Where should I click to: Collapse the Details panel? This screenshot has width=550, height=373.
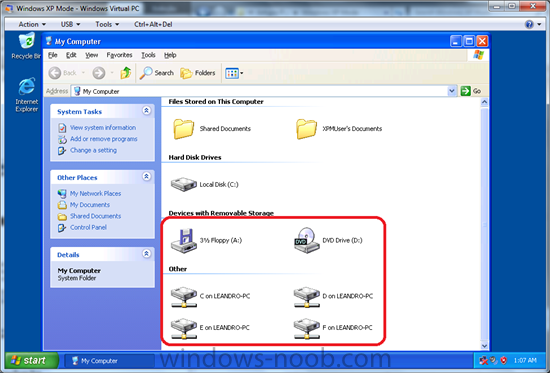[x=147, y=254]
